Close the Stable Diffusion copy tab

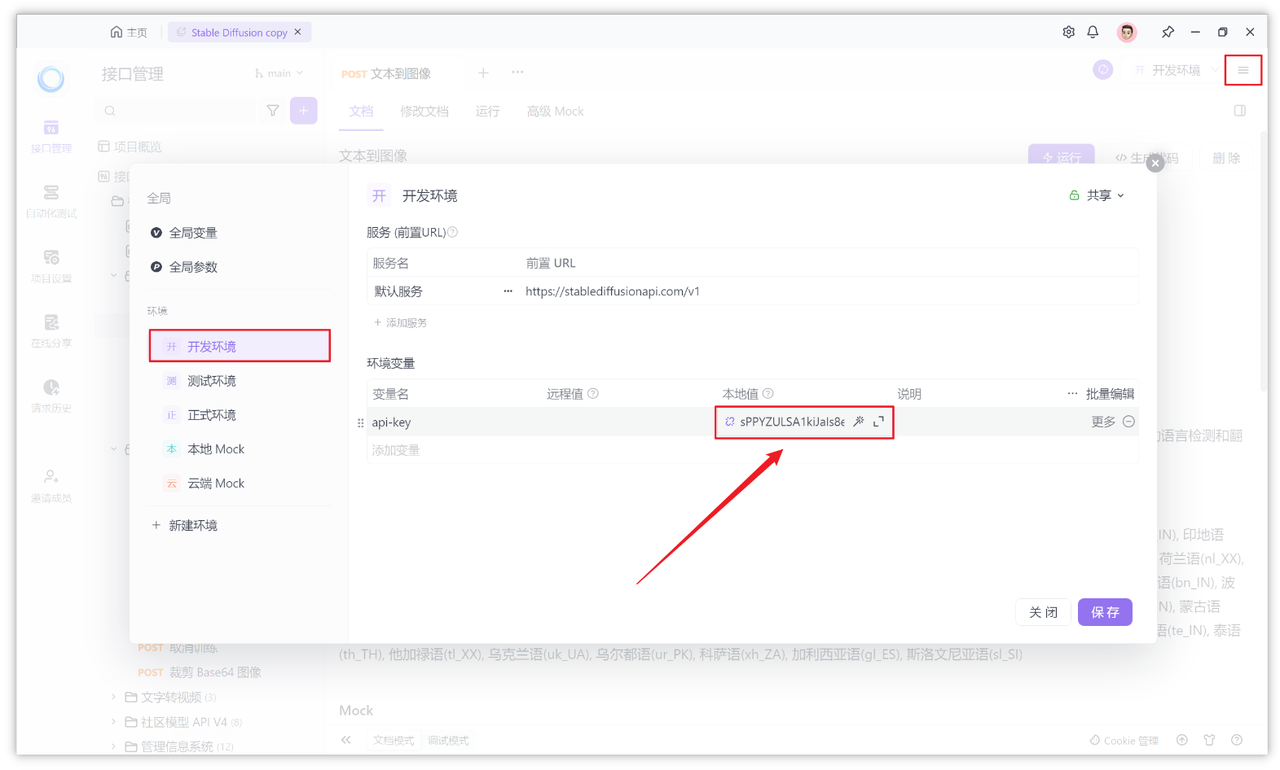[x=298, y=32]
